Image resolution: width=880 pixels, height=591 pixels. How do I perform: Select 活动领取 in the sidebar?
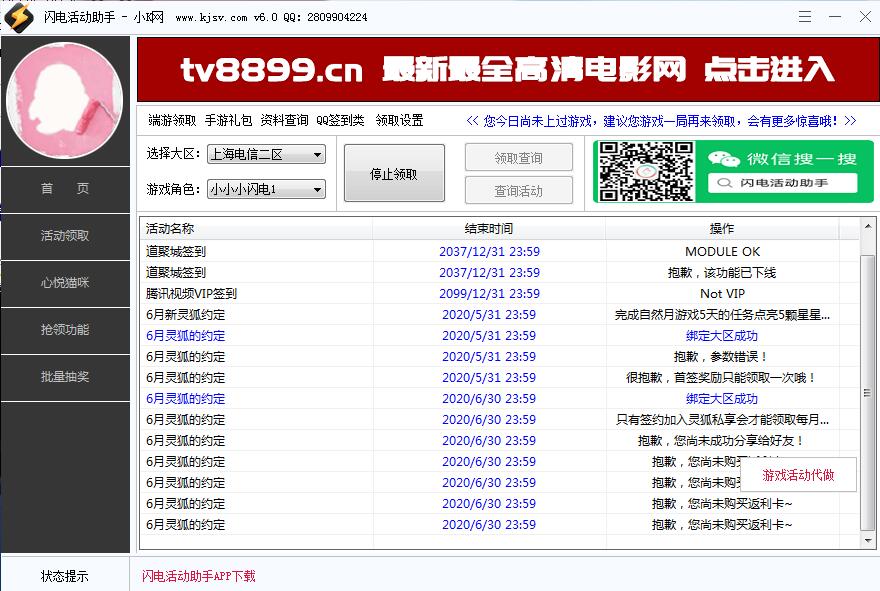[64, 237]
